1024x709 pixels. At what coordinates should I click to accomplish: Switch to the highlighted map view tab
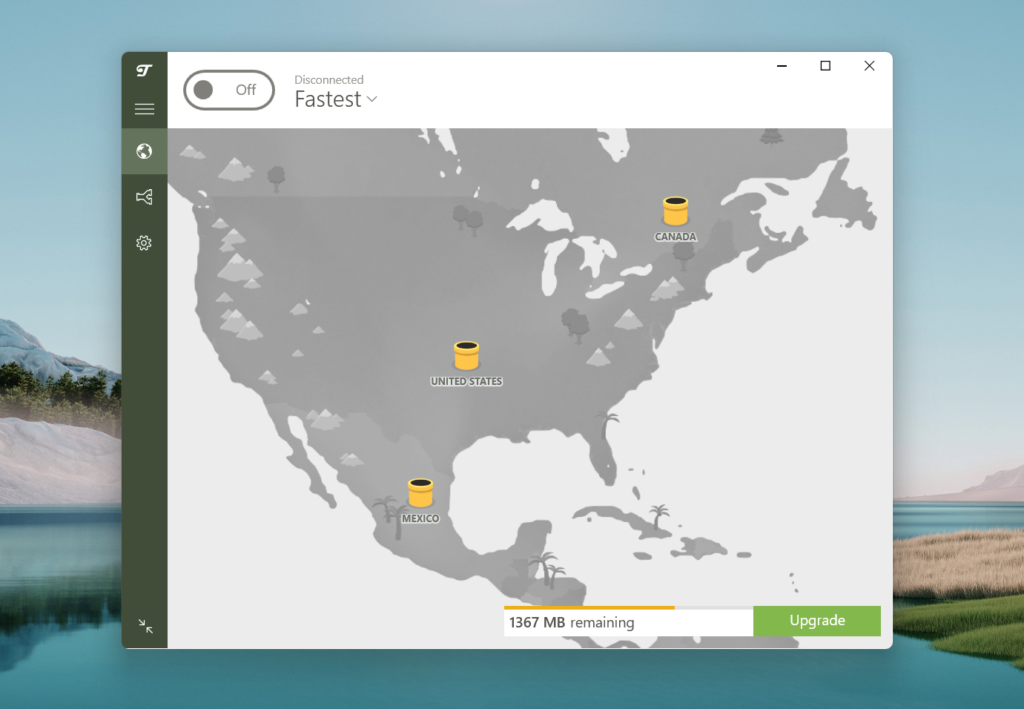click(x=144, y=152)
